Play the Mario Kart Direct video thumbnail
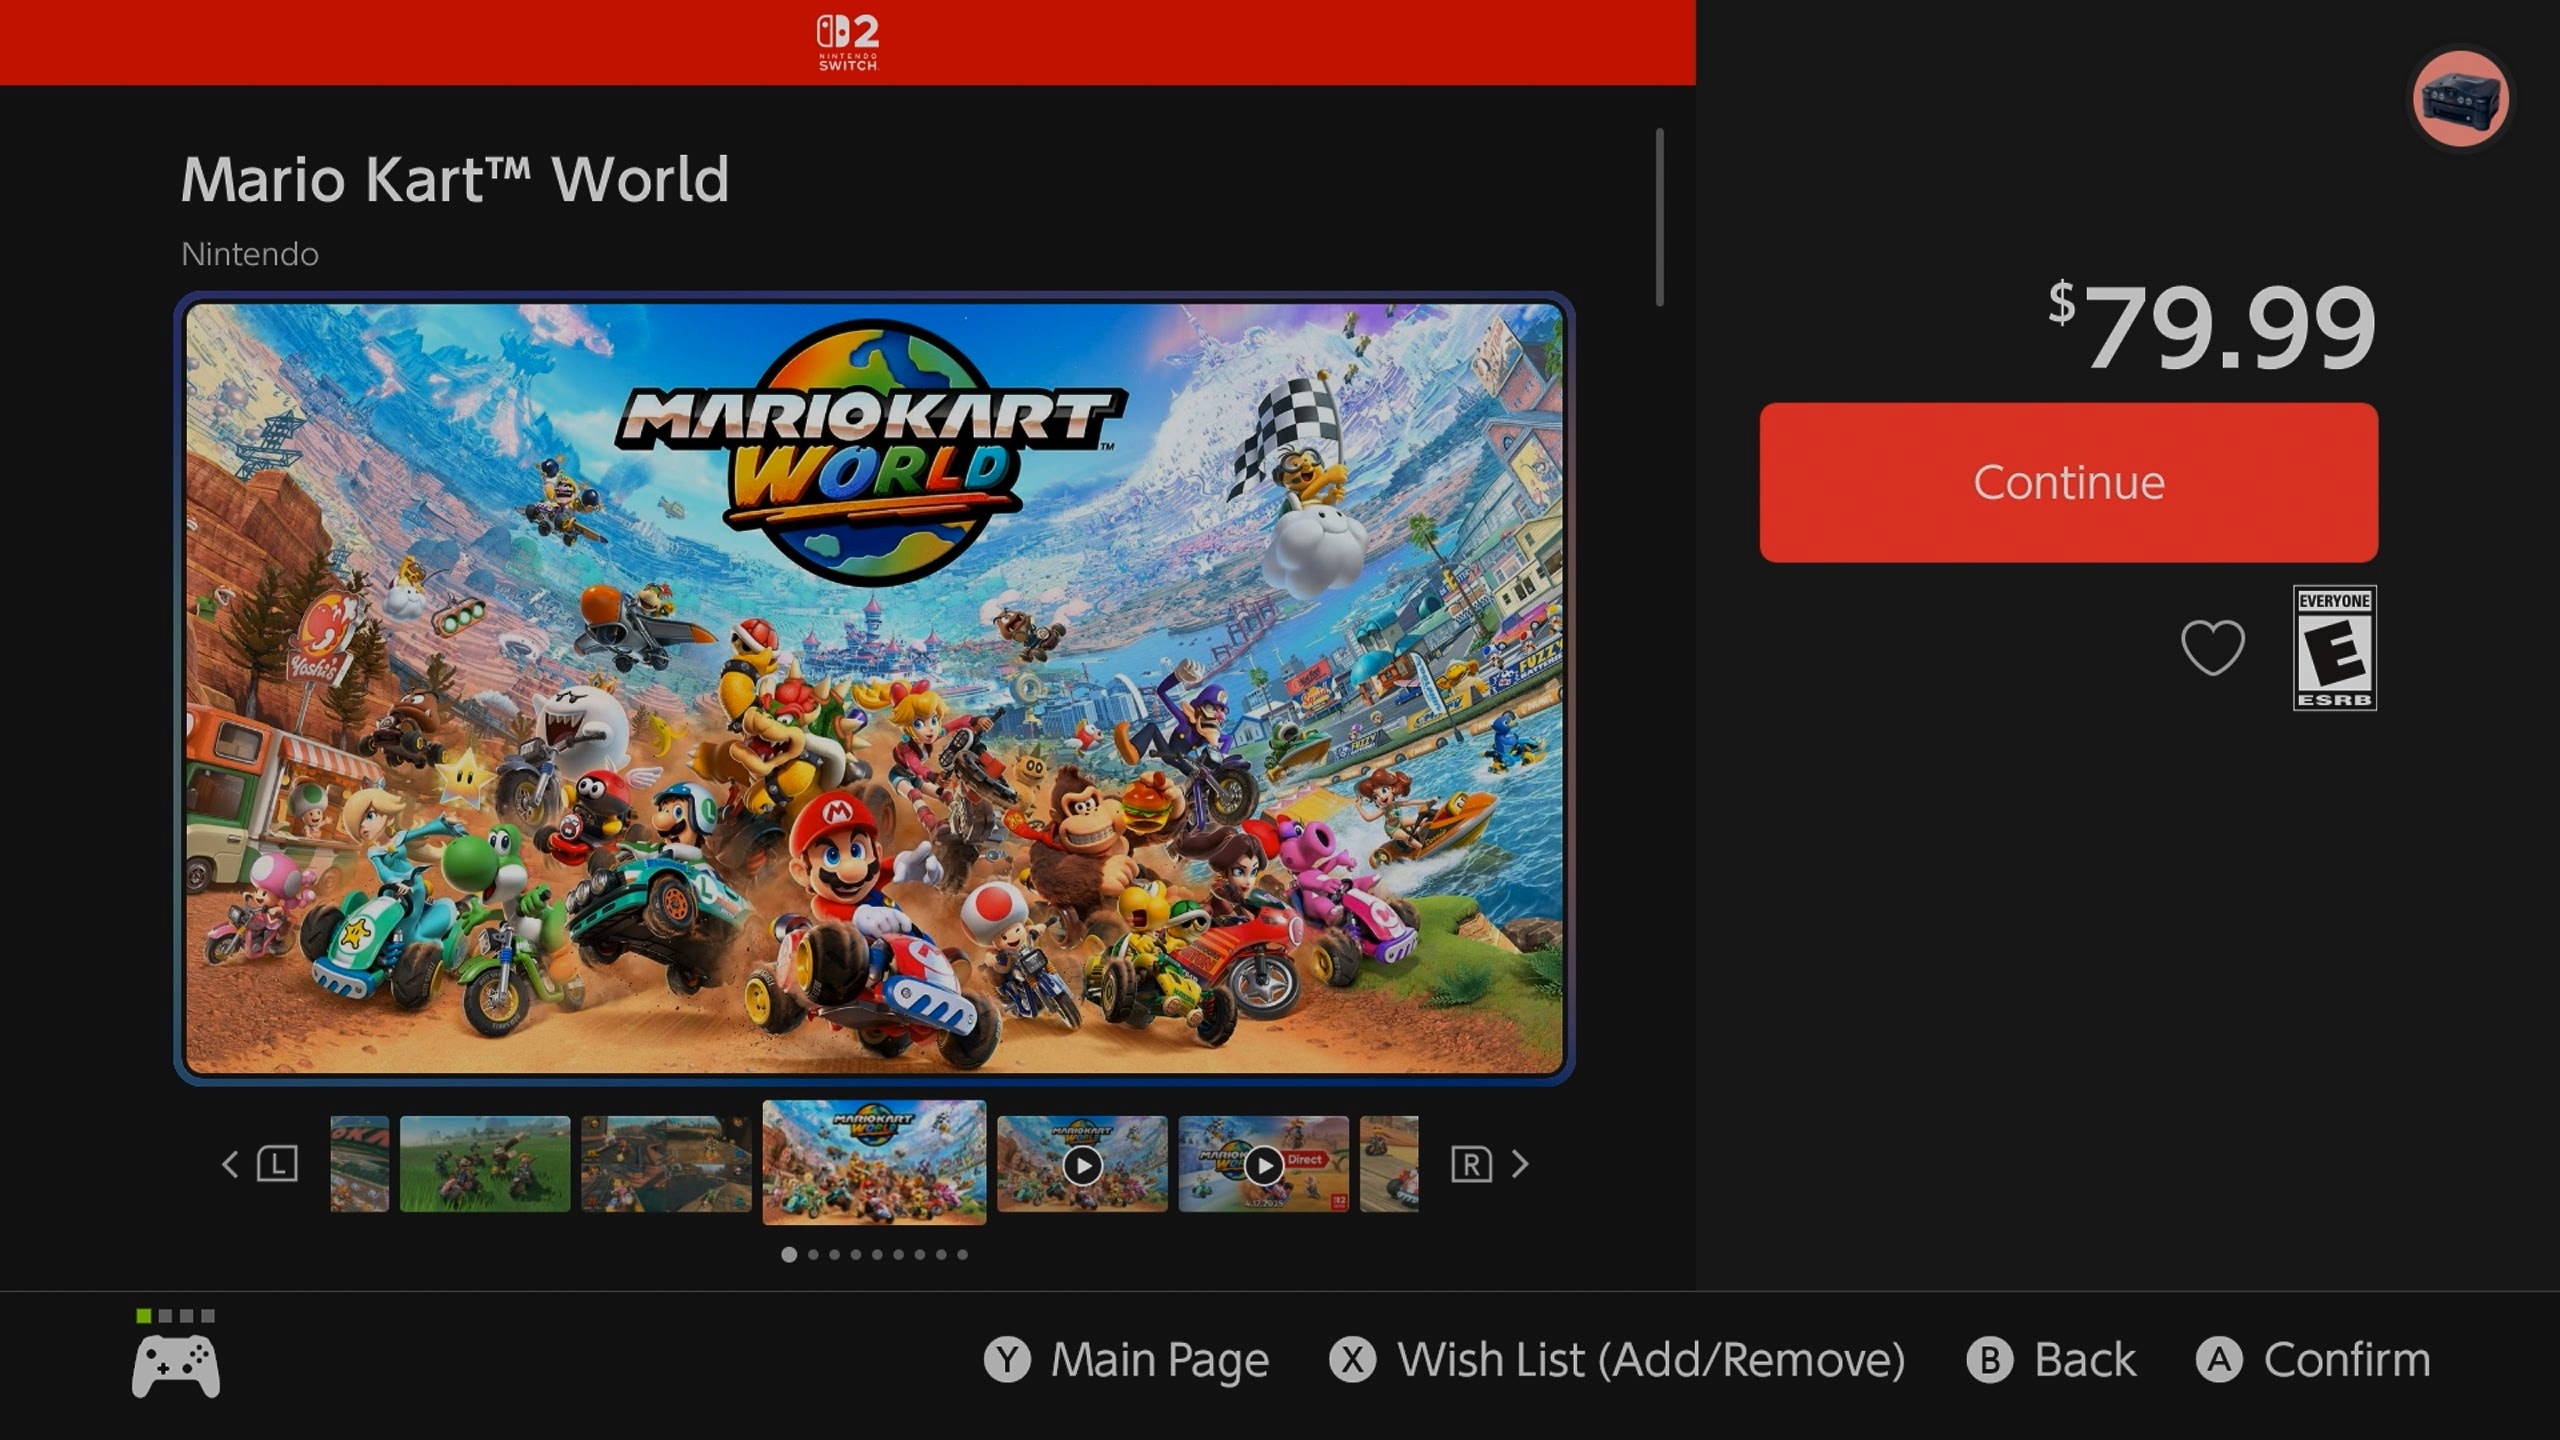This screenshot has height=1440, width=2560. coord(1263,1164)
